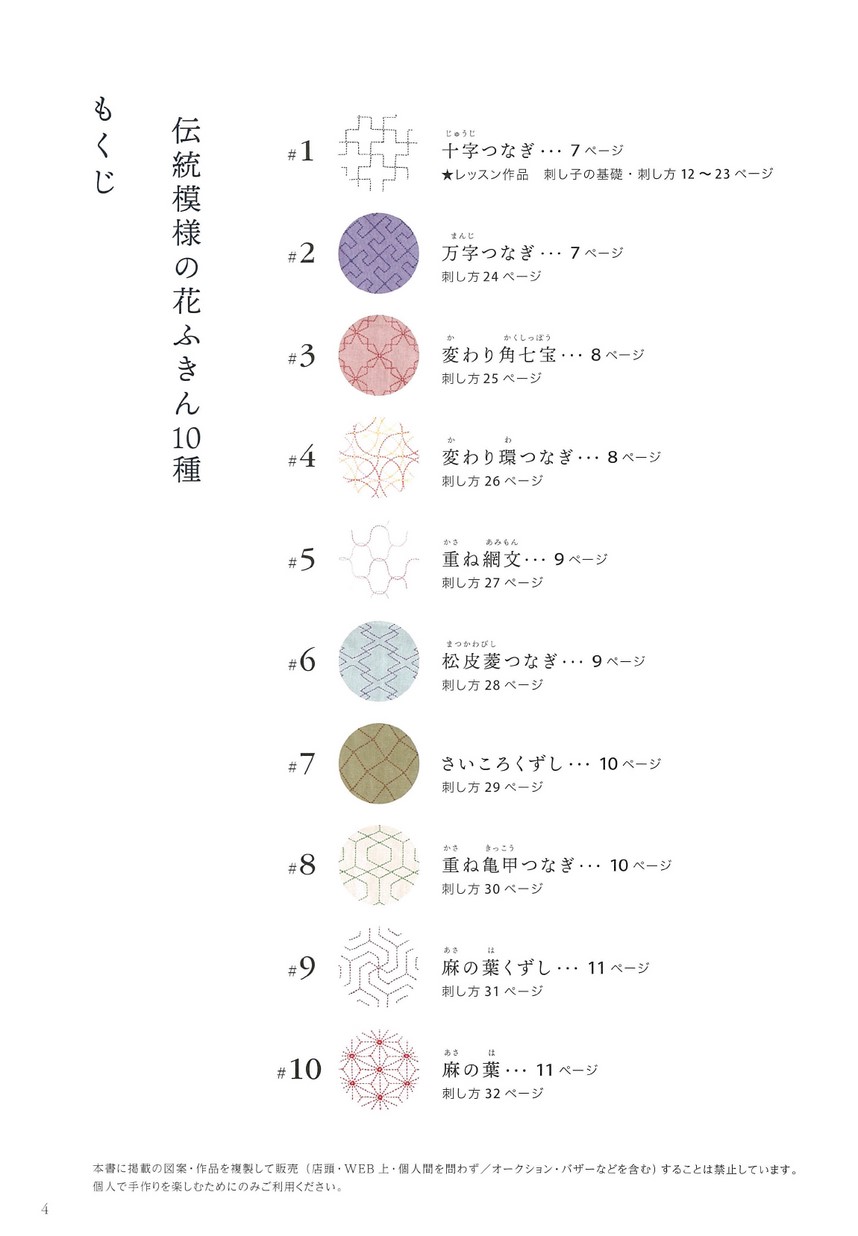
Task: Click the #1 cross-stitch pattern thumbnail
Action: (378, 151)
